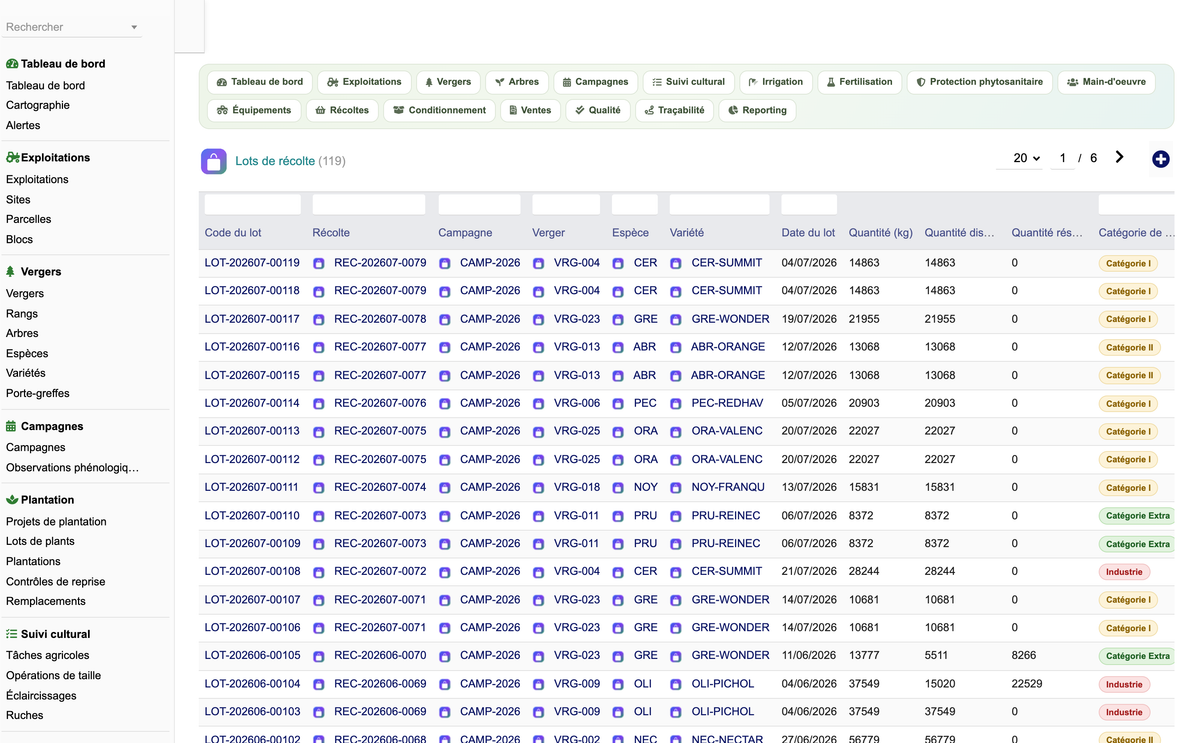This screenshot has height=743, width=1200.
Task: Click the Récolte column filter field
Action: (x=369, y=205)
